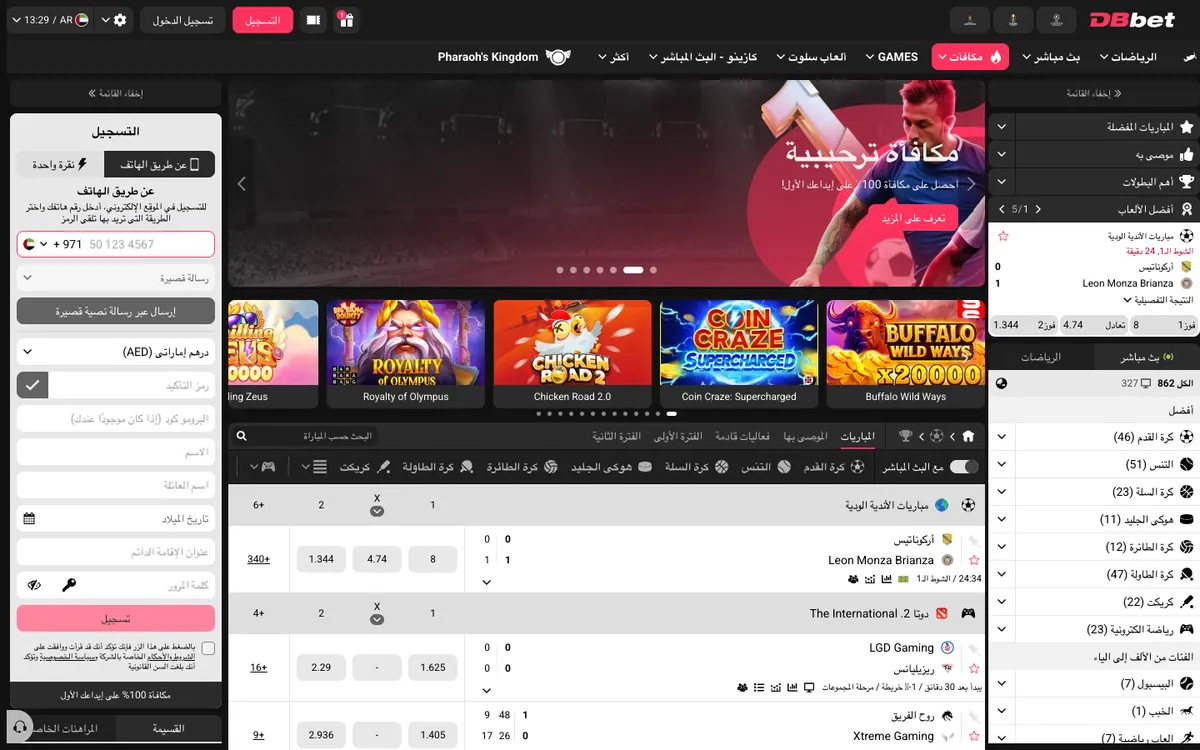The width and height of the screenshot is (1200, 750).
Task: Click إرسال عبر رسالة نصية قصيرة button
Action: tap(116, 311)
